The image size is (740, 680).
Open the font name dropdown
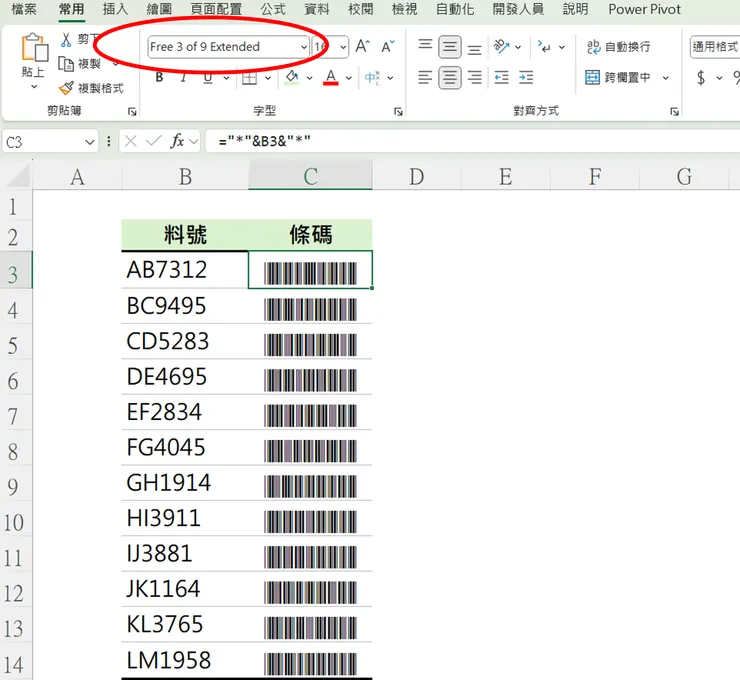click(x=304, y=47)
